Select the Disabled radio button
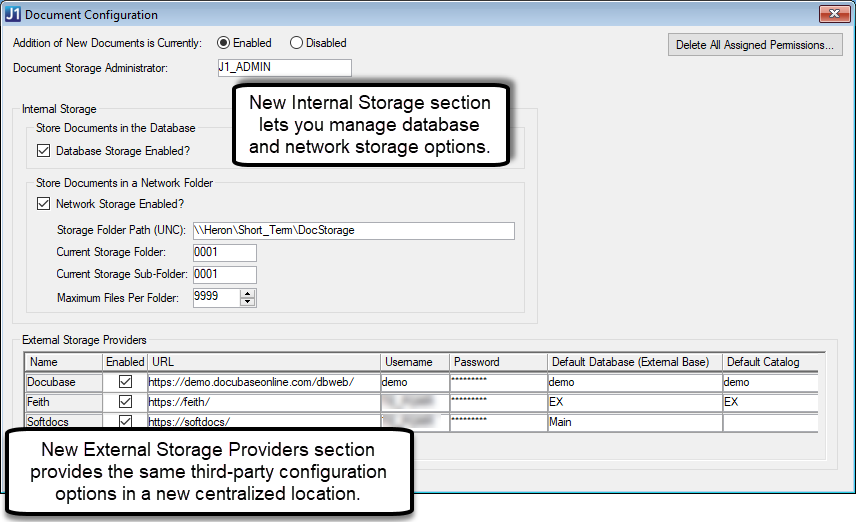 coord(296,43)
